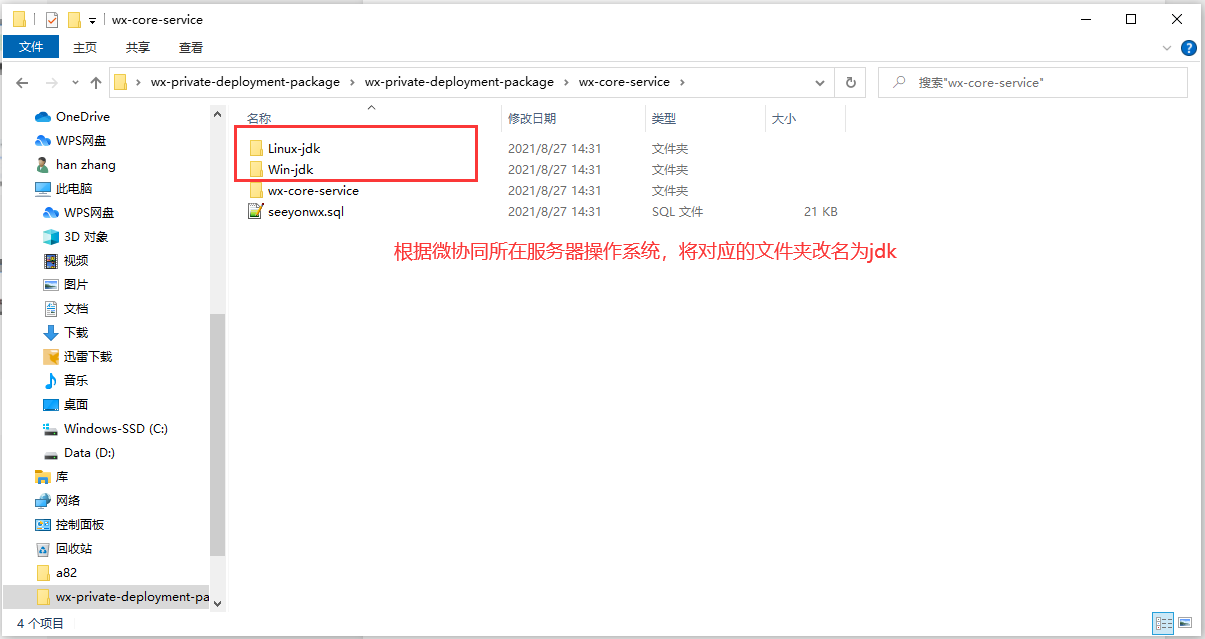The height and width of the screenshot is (639, 1205).
Task: Open recent locations dropdown arrow
Action: [x=75, y=83]
